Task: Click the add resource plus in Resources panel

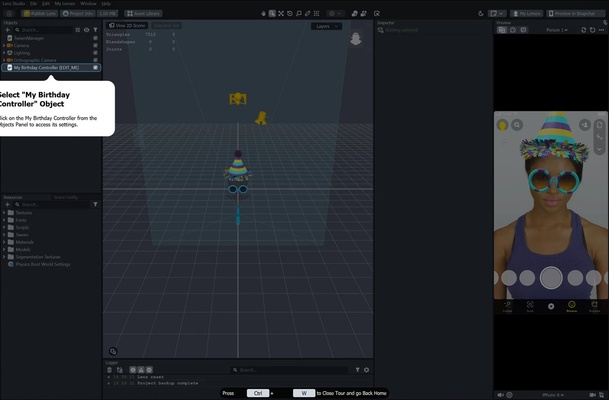Action: coord(7,204)
